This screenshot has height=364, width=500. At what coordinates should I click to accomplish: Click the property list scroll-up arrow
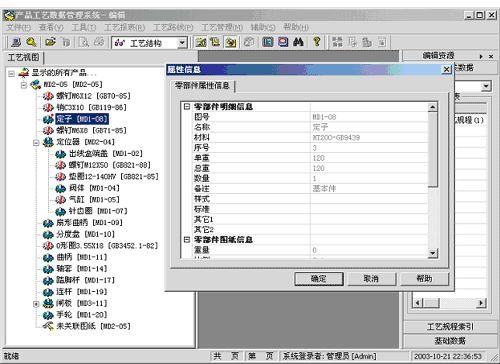[432, 107]
